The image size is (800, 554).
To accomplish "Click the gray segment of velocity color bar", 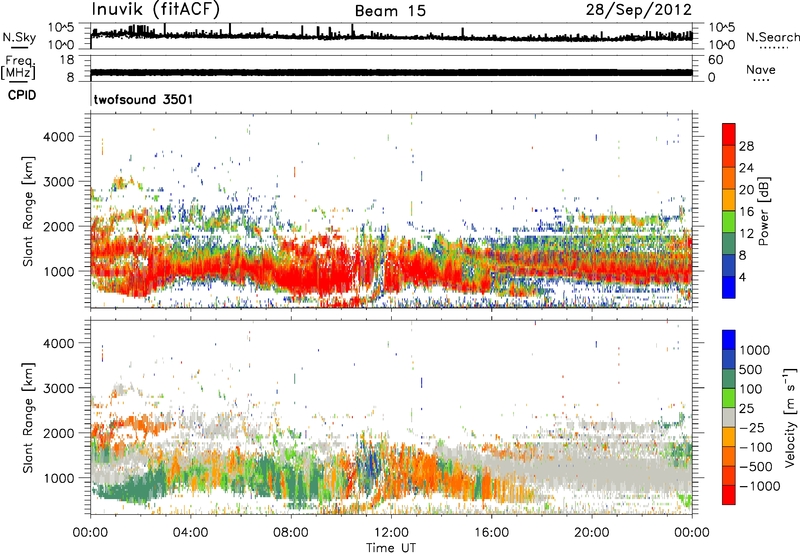I will coord(729,418).
